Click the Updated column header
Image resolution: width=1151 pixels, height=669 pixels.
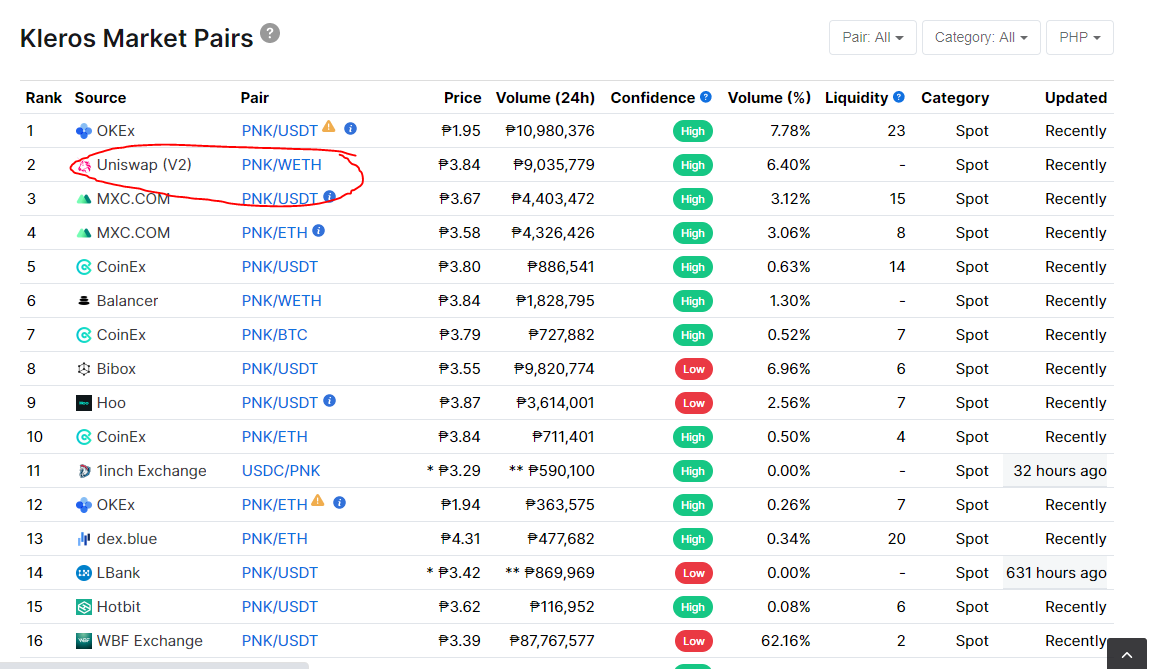point(1076,98)
